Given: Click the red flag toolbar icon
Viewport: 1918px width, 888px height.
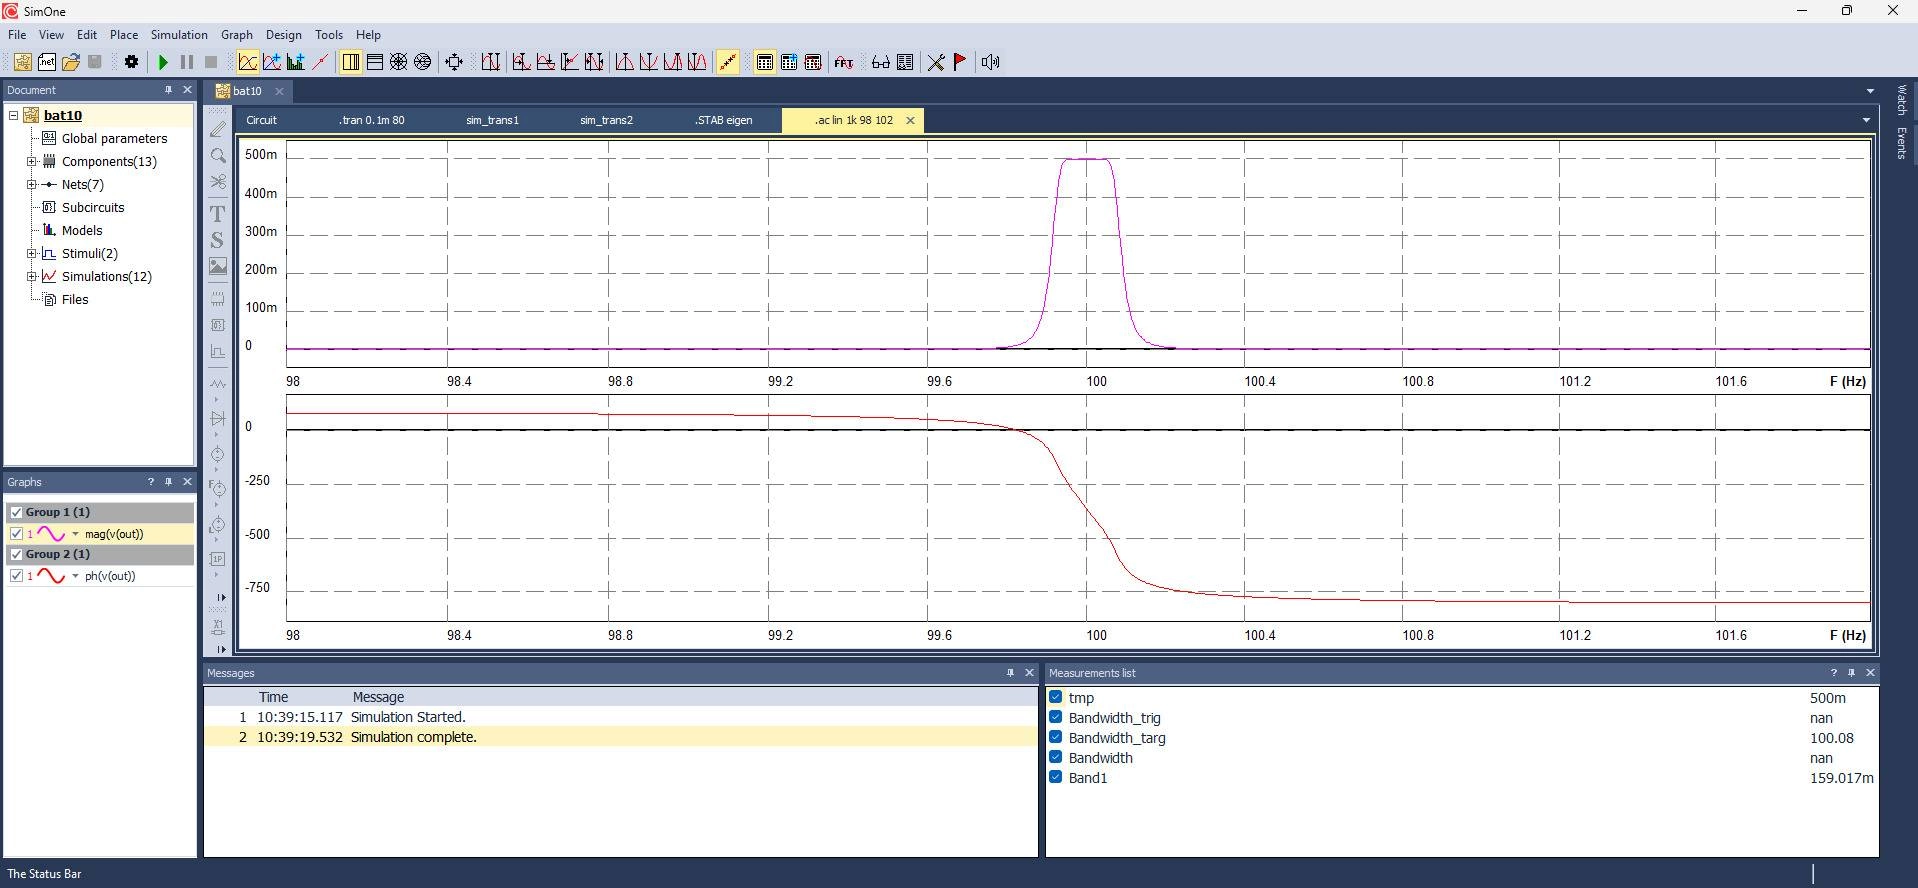Looking at the screenshot, I should (x=960, y=62).
